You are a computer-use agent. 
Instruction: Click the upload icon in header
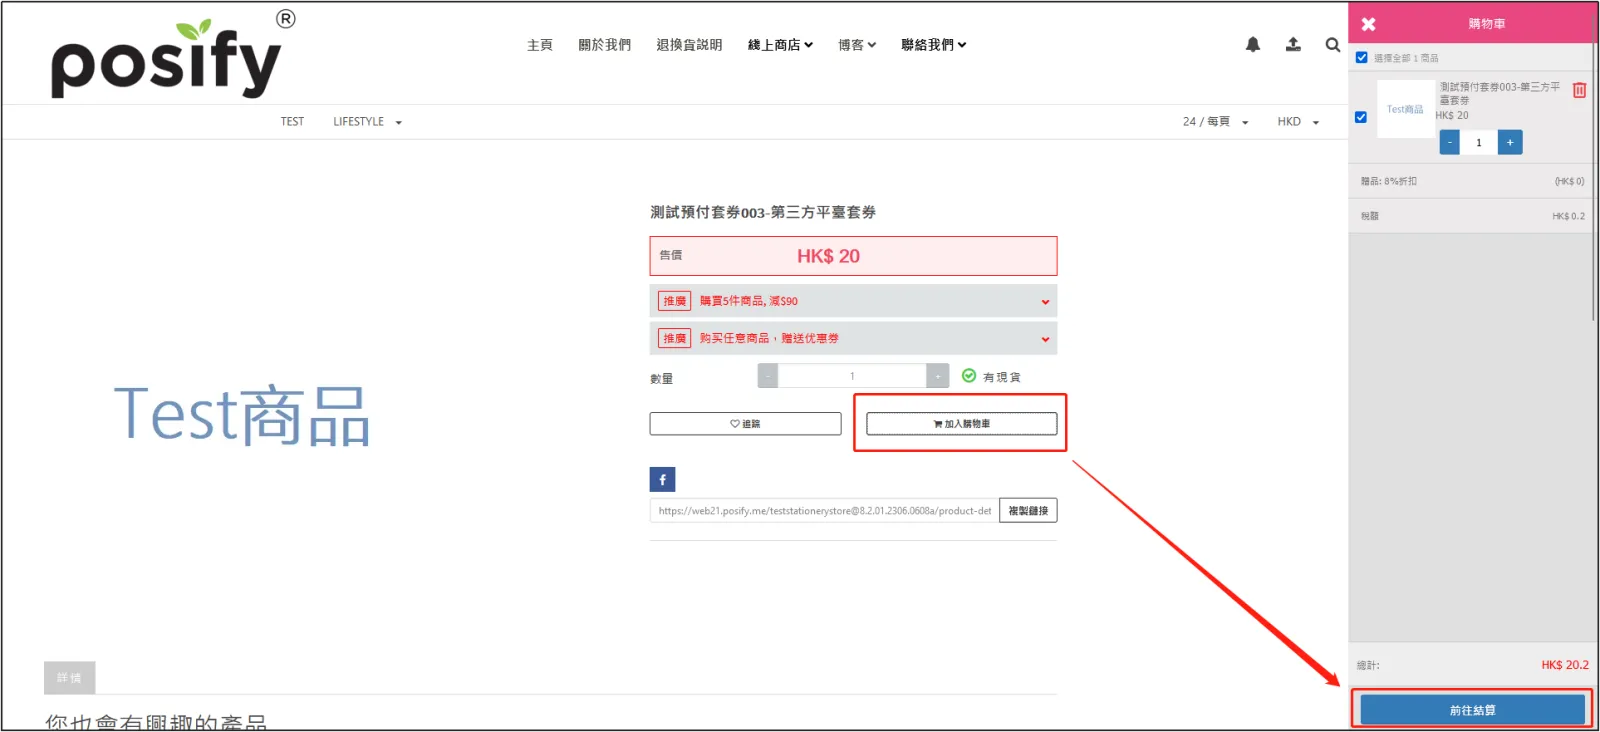pyautogui.click(x=1293, y=45)
